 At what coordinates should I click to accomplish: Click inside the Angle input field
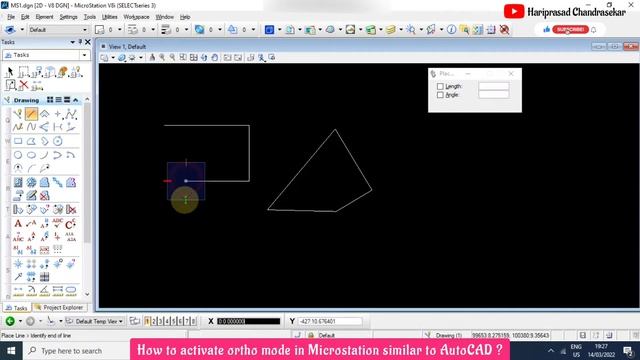click(493, 94)
